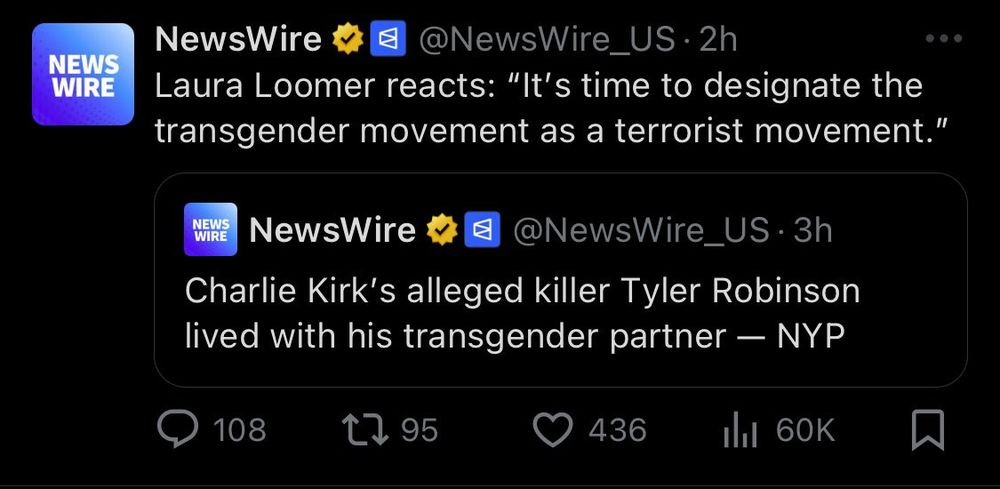Click the blue affiliate badge in quoted post
This screenshot has height=489, width=1000.
point(479,231)
